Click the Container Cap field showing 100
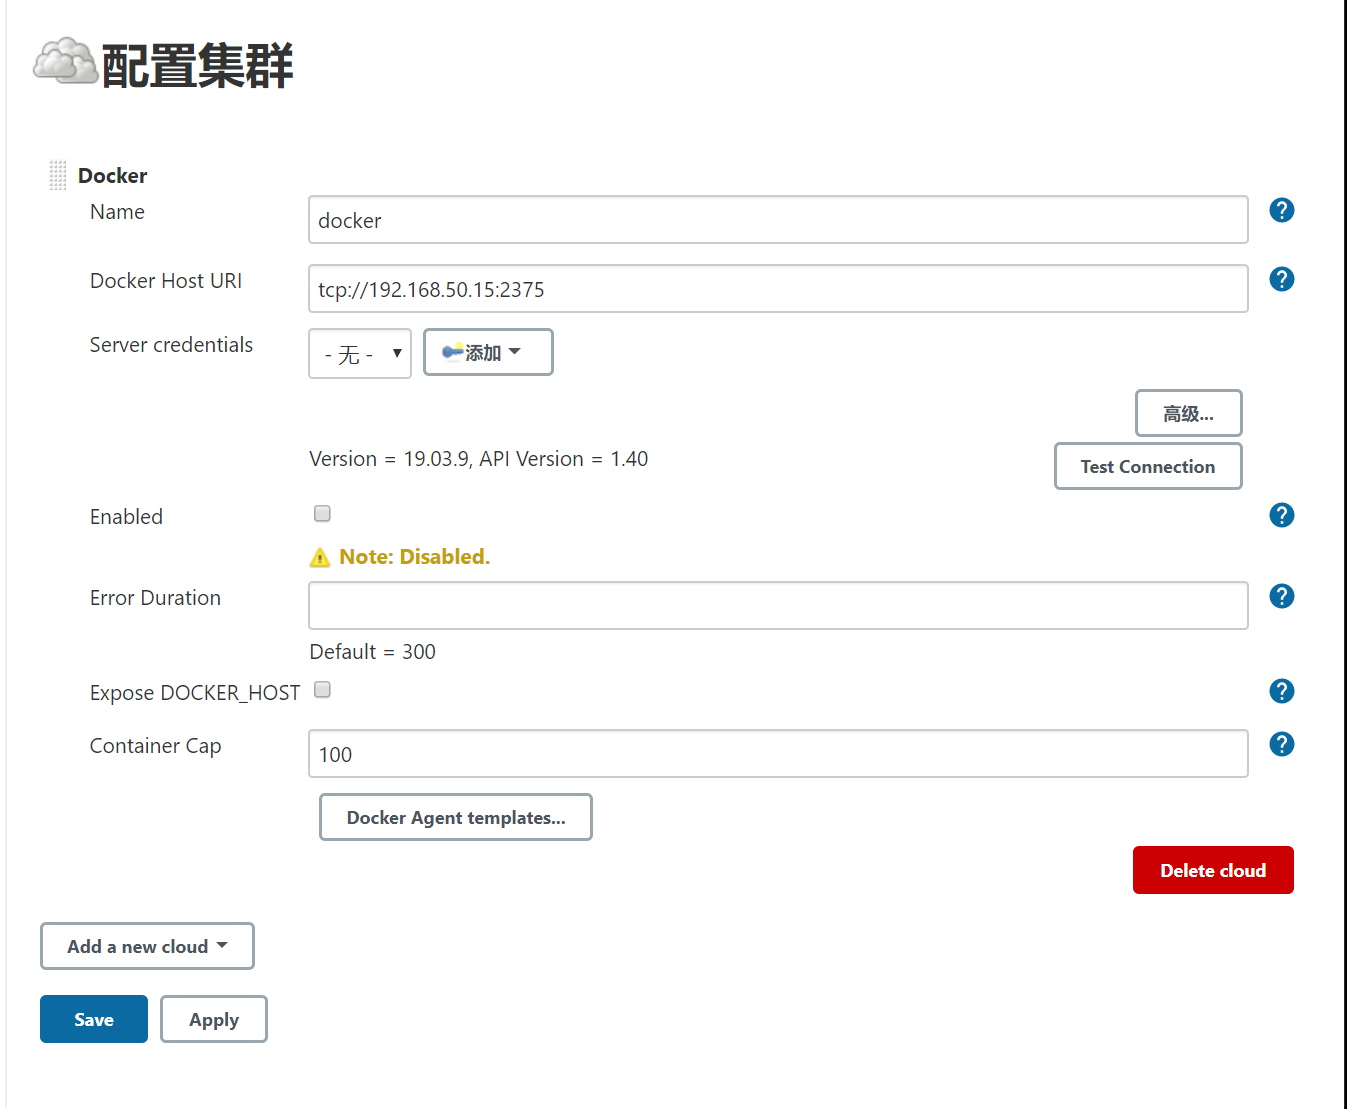Image resolution: width=1347 pixels, height=1109 pixels. [778, 754]
